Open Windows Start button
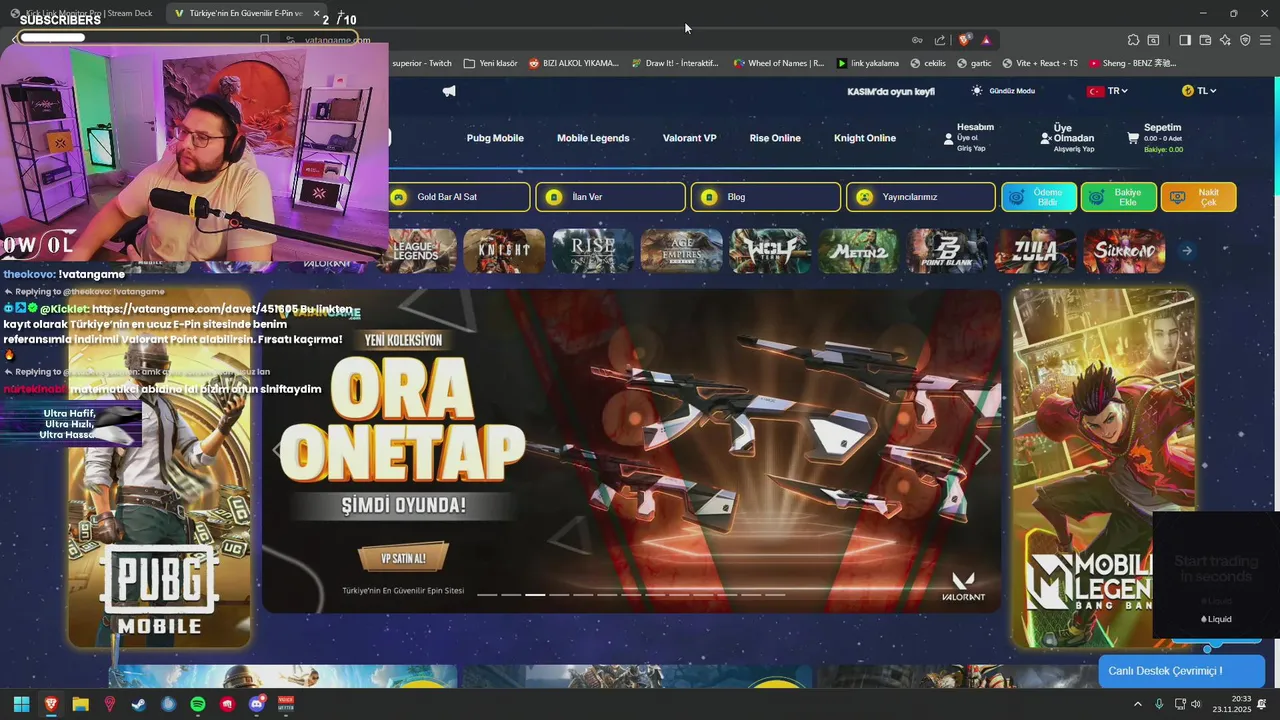The width and height of the screenshot is (1280, 720). click(x=21, y=704)
